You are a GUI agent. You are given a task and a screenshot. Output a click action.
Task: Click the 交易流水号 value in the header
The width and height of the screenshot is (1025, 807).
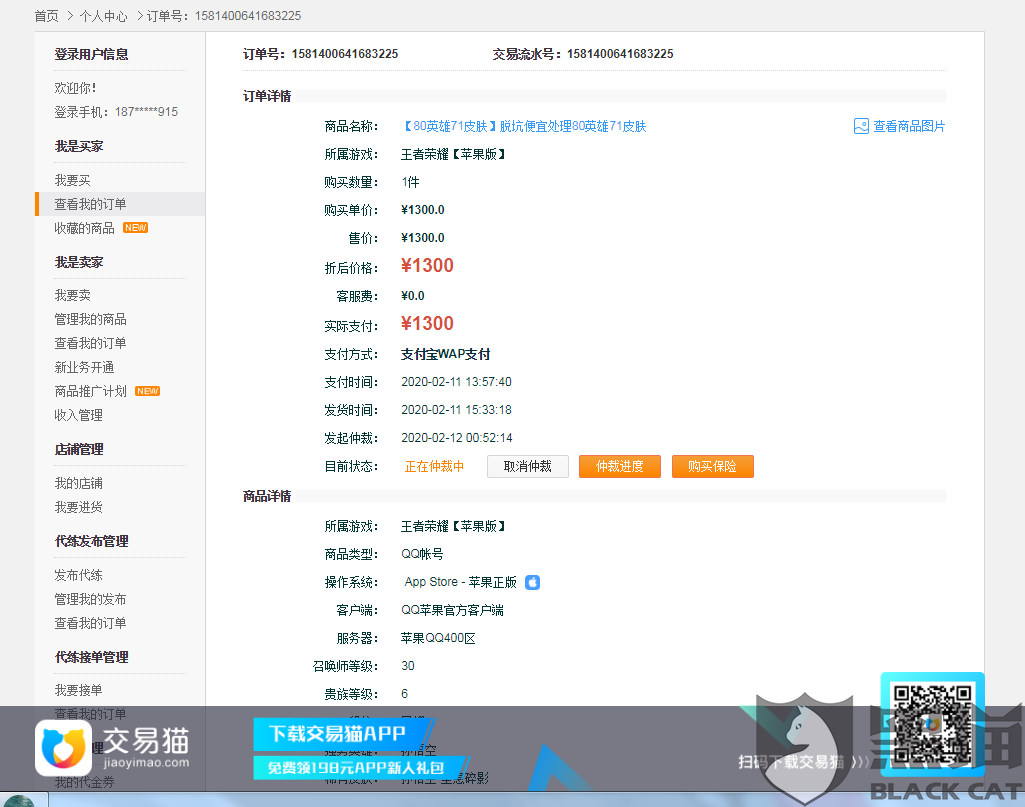point(620,54)
